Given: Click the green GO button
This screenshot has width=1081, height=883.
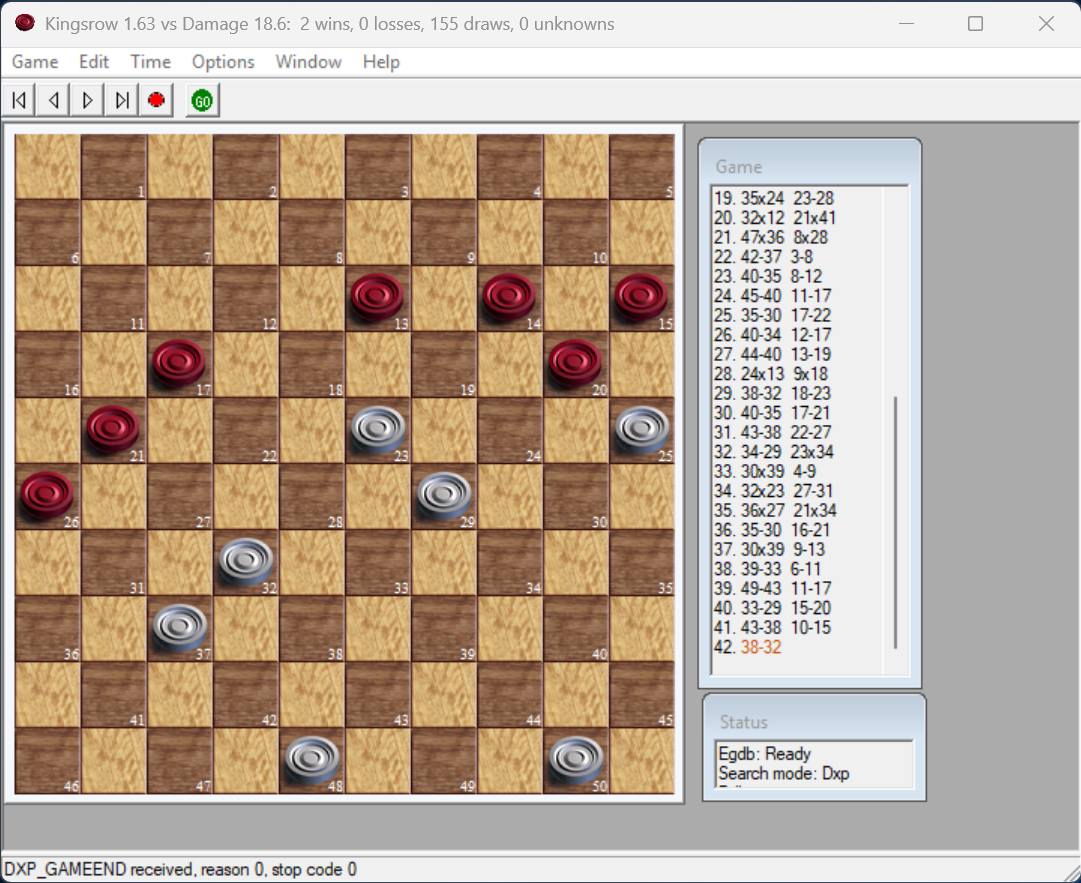Looking at the screenshot, I should click(x=202, y=101).
